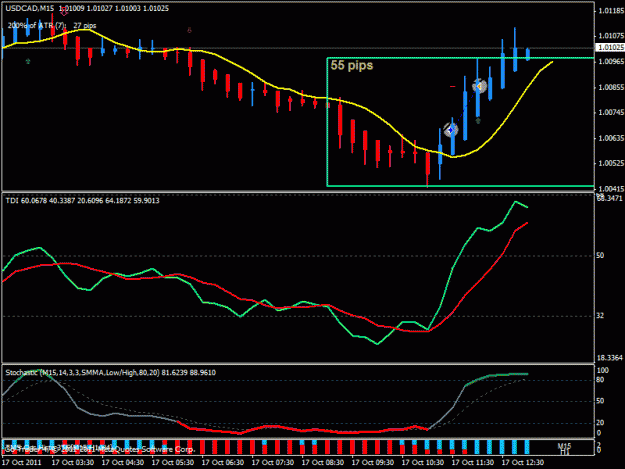This screenshot has height=469, width=625.
Task: Select the '55 pips' box label
Action: click(x=352, y=65)
